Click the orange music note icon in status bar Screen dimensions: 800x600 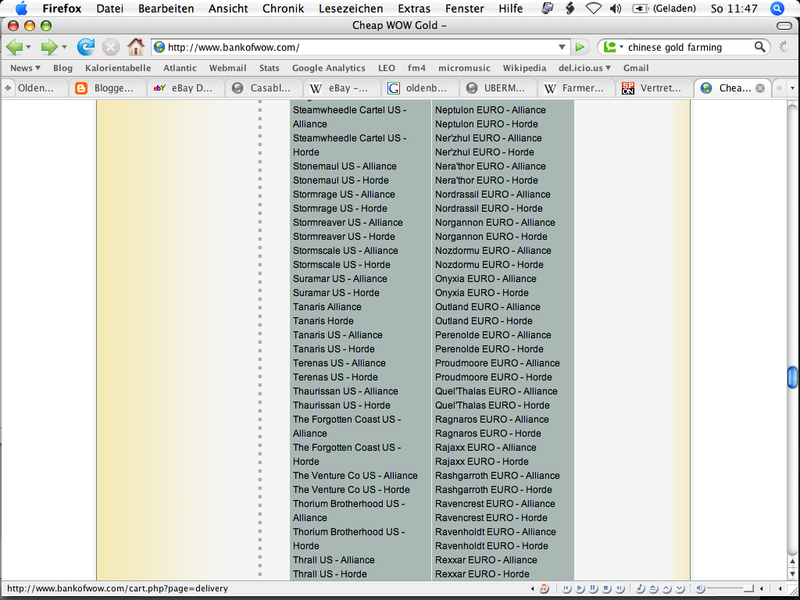pos(544,589)
